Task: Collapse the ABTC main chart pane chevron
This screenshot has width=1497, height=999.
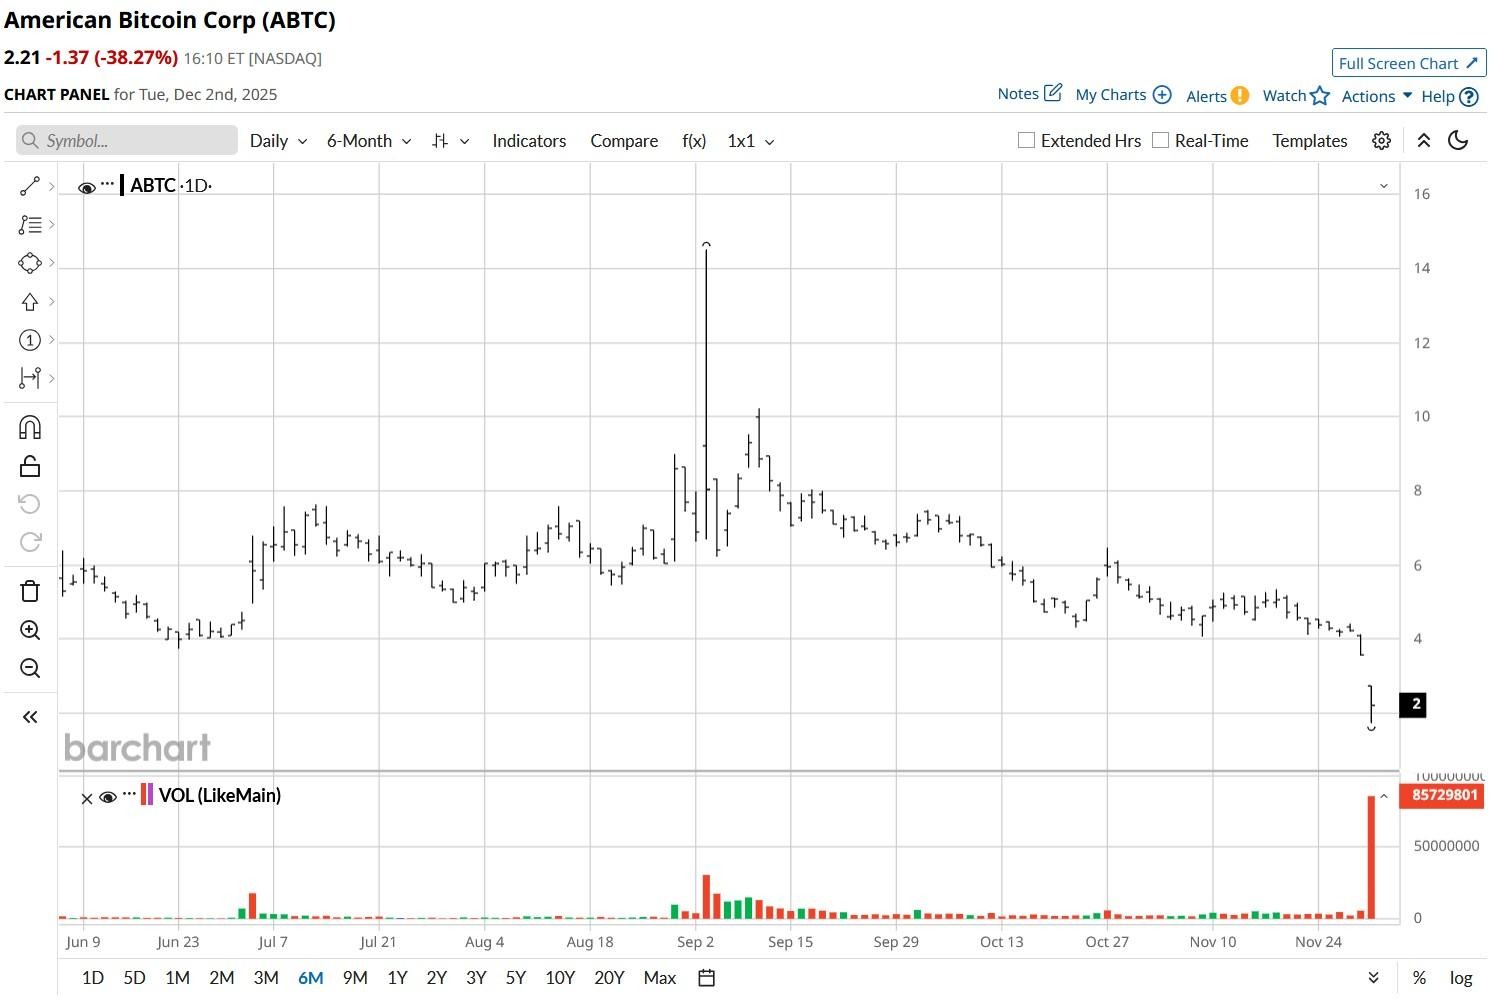Action: (1384, 186)
